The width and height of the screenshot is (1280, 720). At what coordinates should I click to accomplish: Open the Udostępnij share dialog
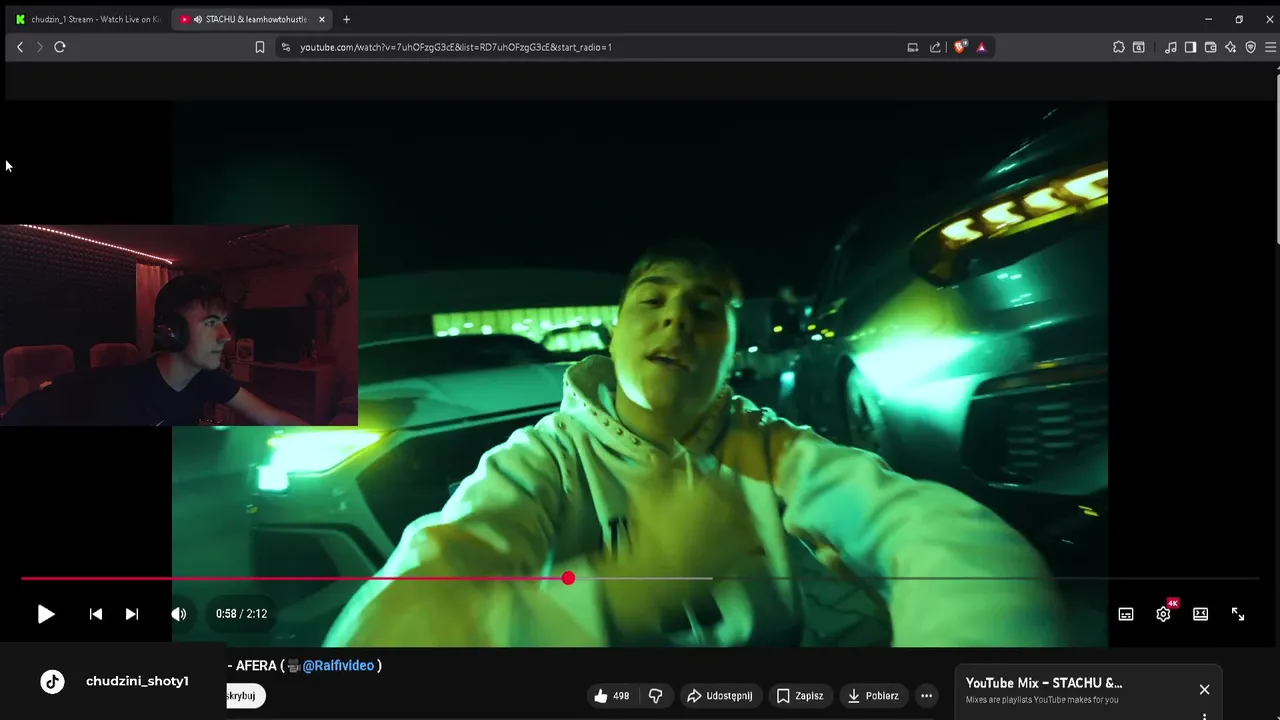point(720,696)
